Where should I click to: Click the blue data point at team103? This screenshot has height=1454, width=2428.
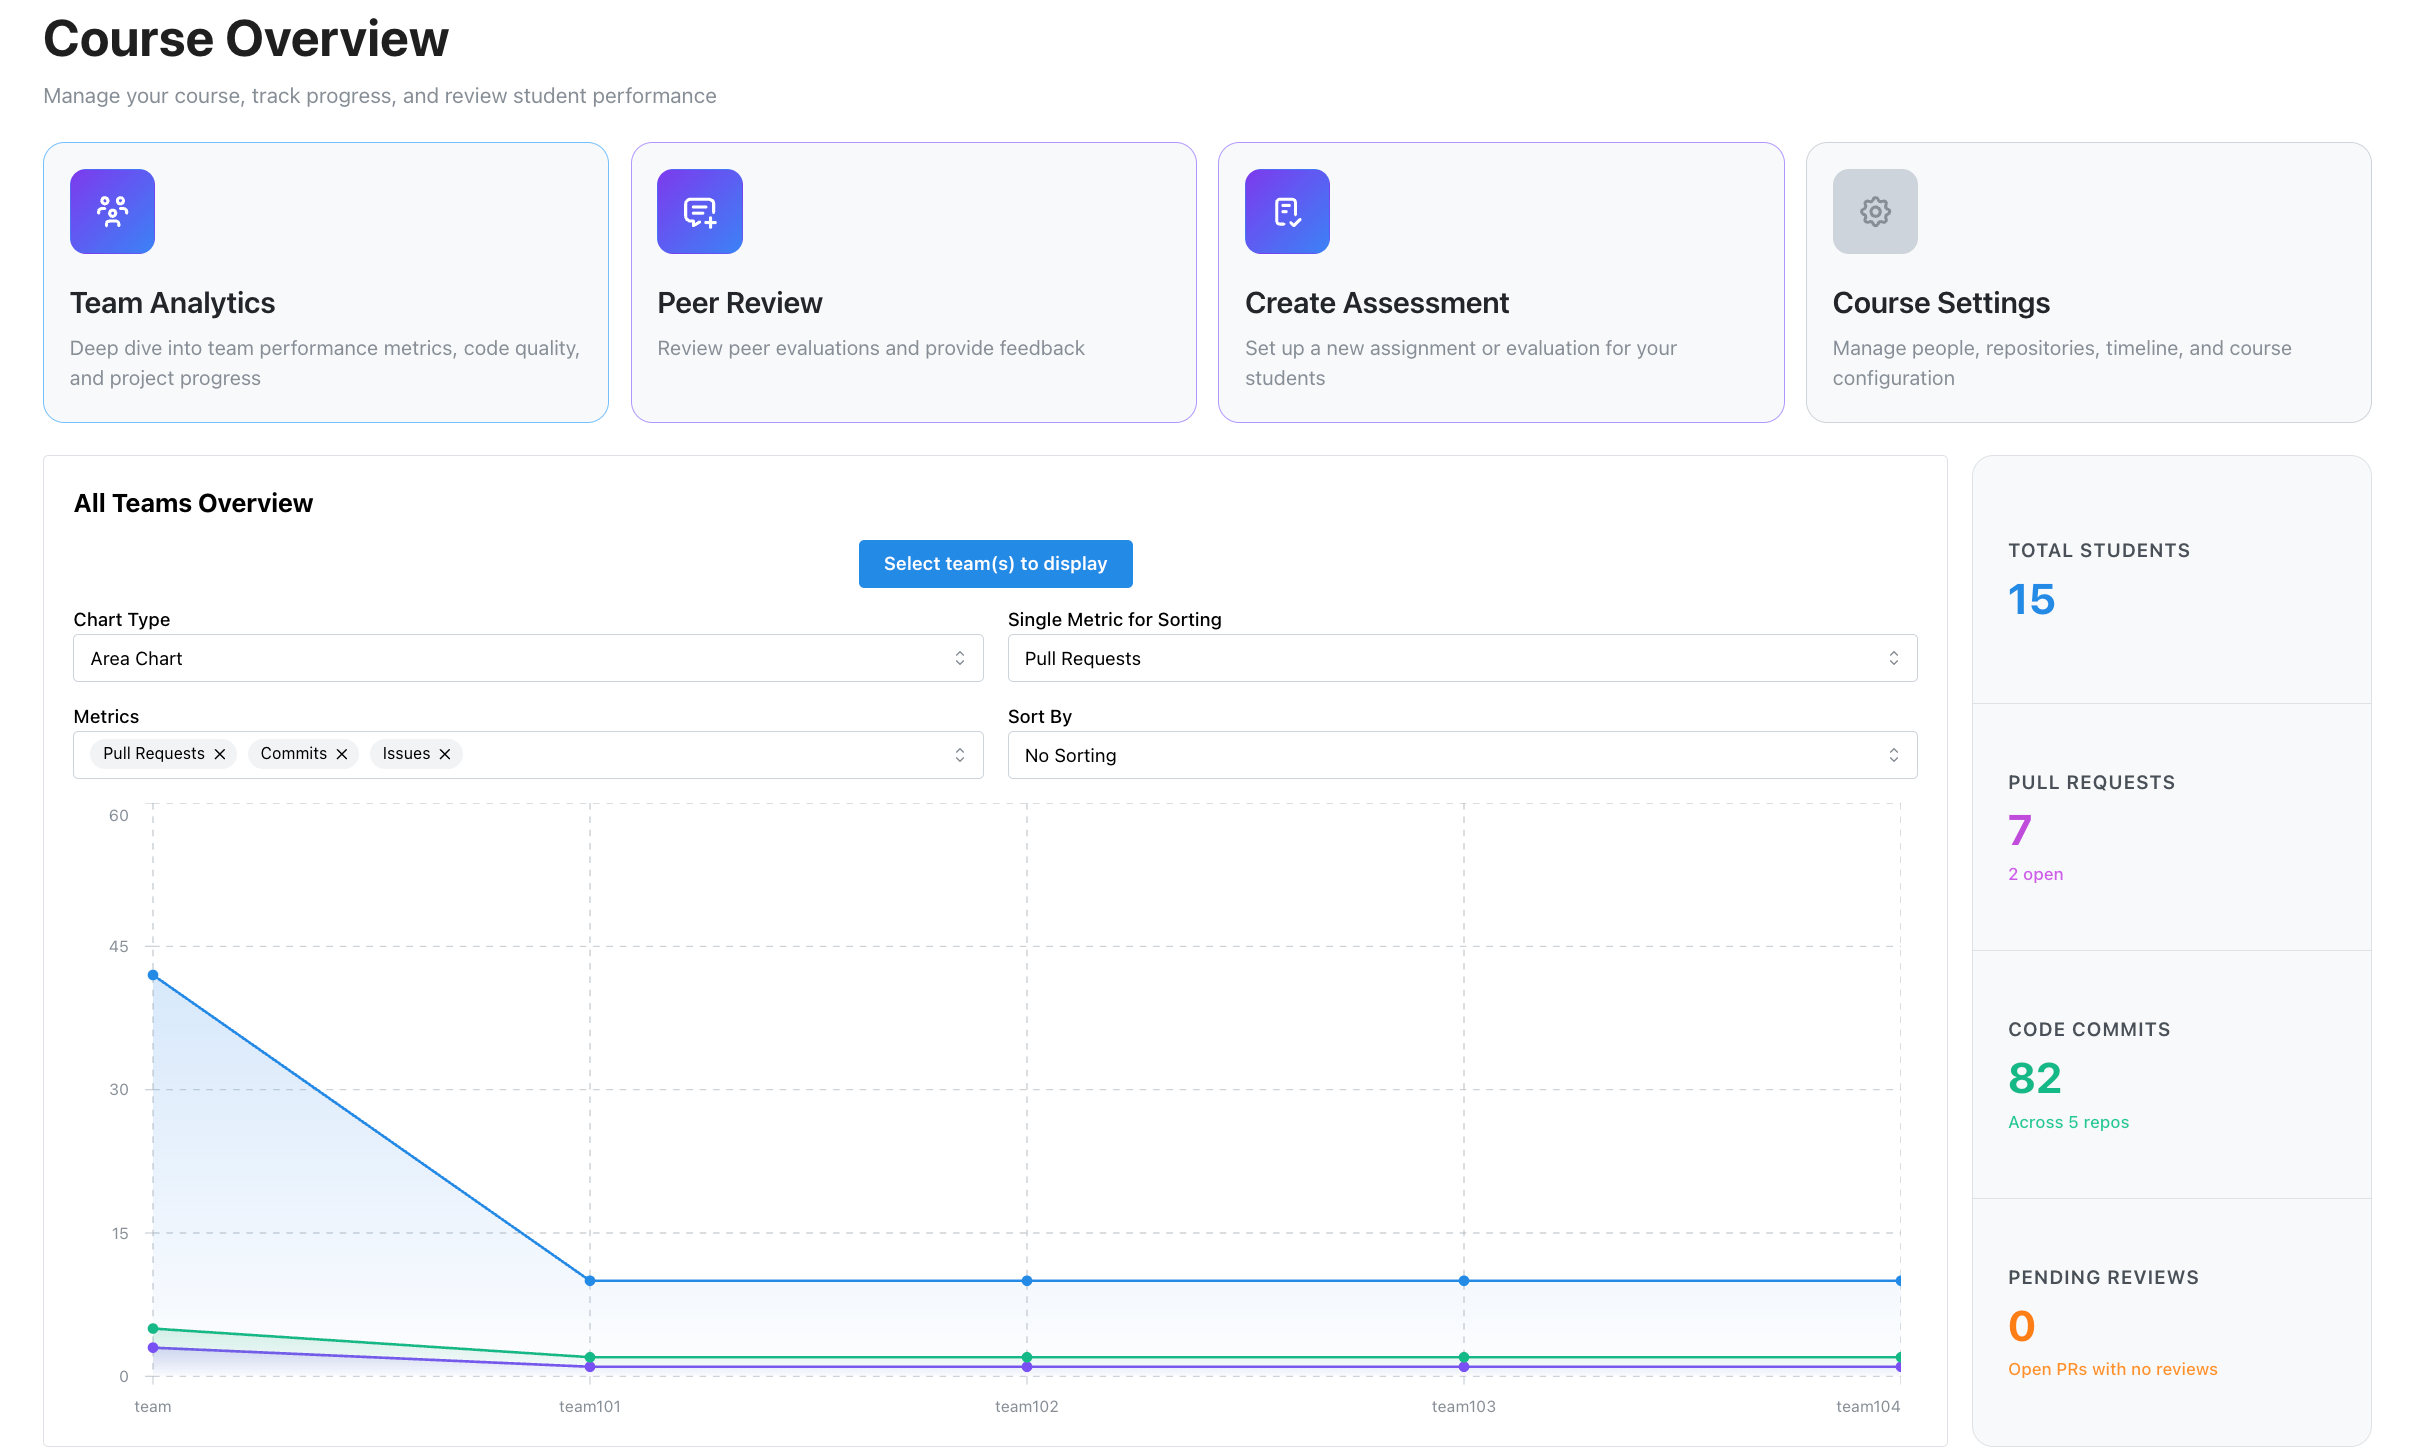tap(1464, 1280)
